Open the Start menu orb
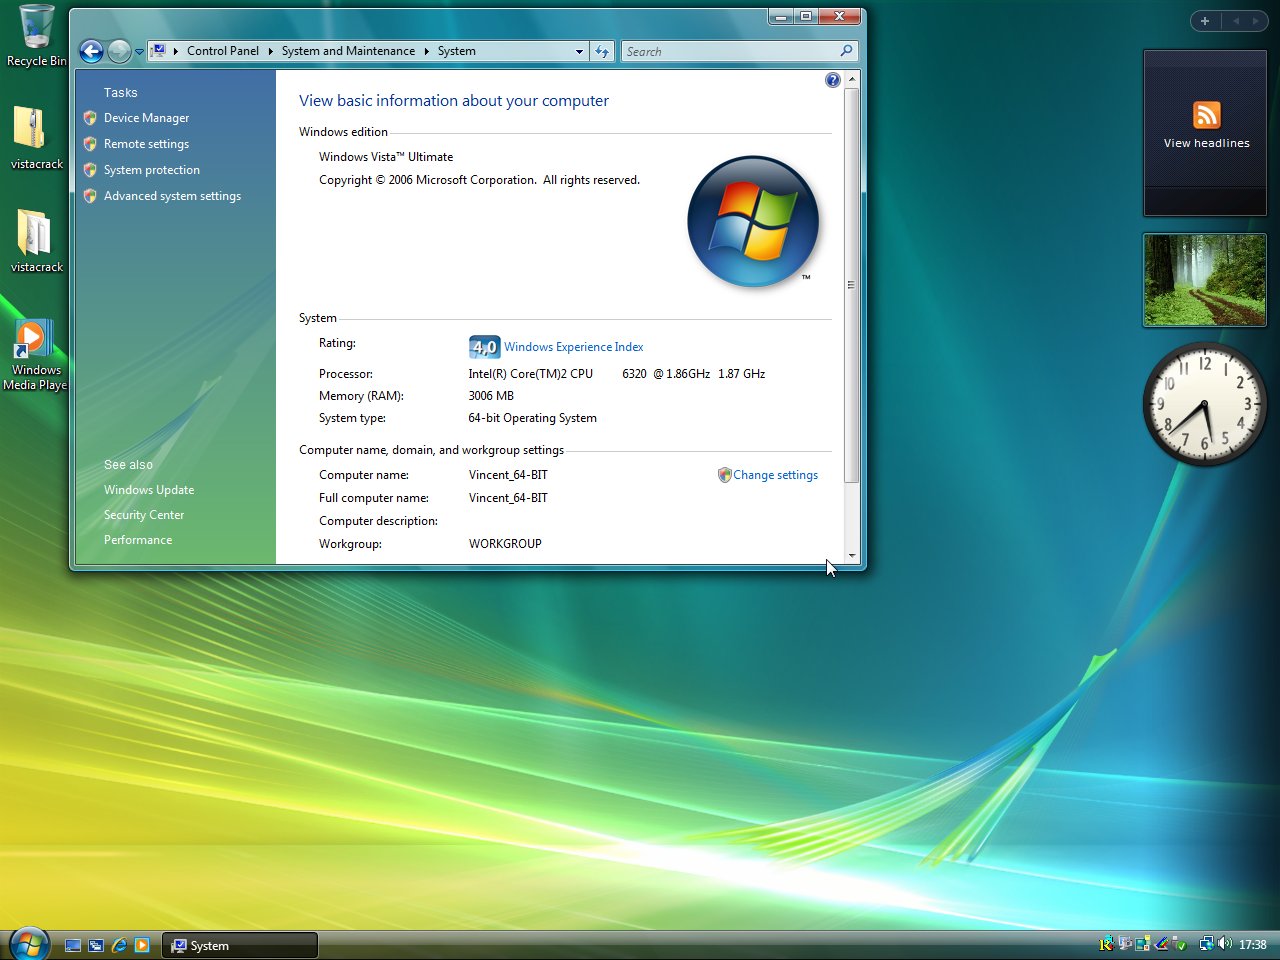1280x960 pixels. pos(29,944)
